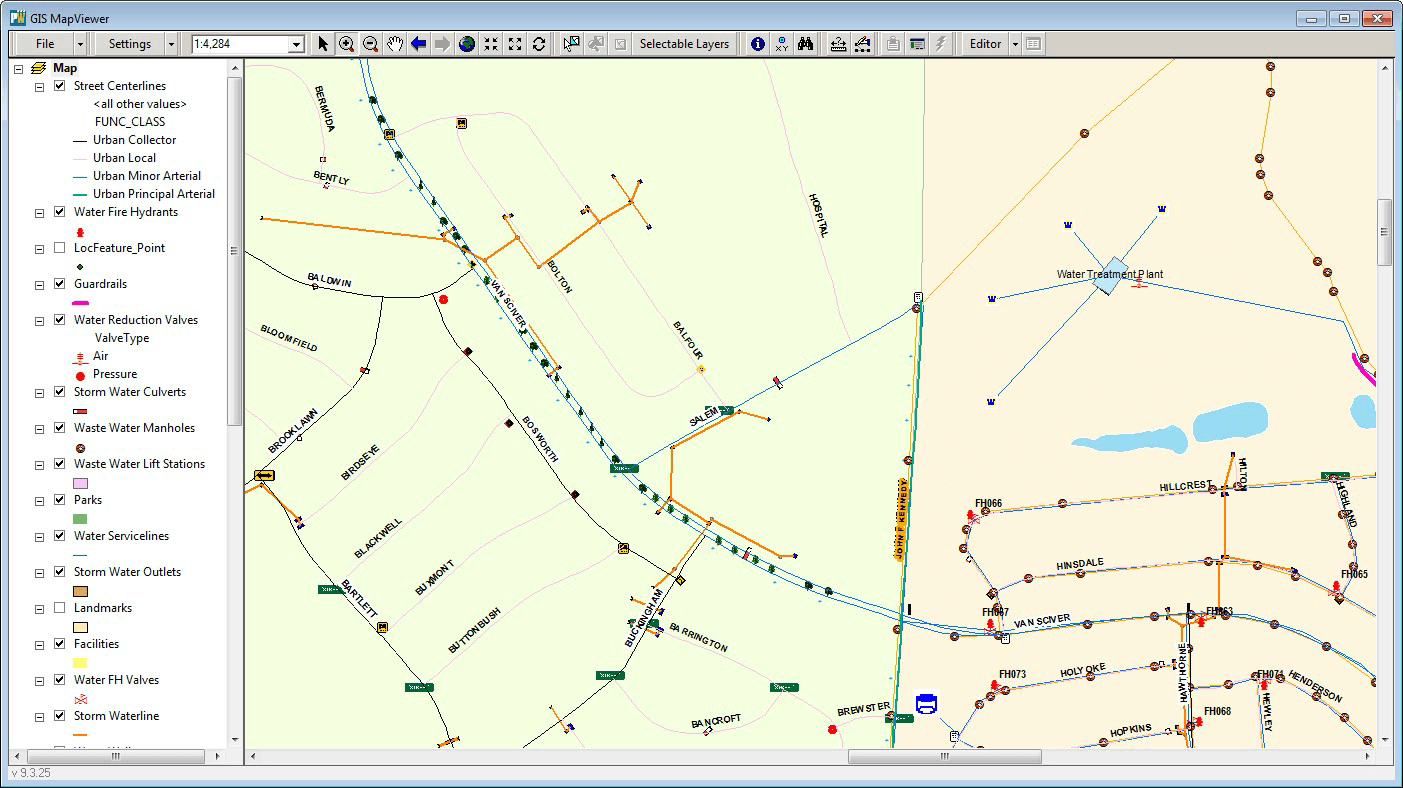Click the Refresh map icon
Screen dimensions: 1403x788
point(539,44)
